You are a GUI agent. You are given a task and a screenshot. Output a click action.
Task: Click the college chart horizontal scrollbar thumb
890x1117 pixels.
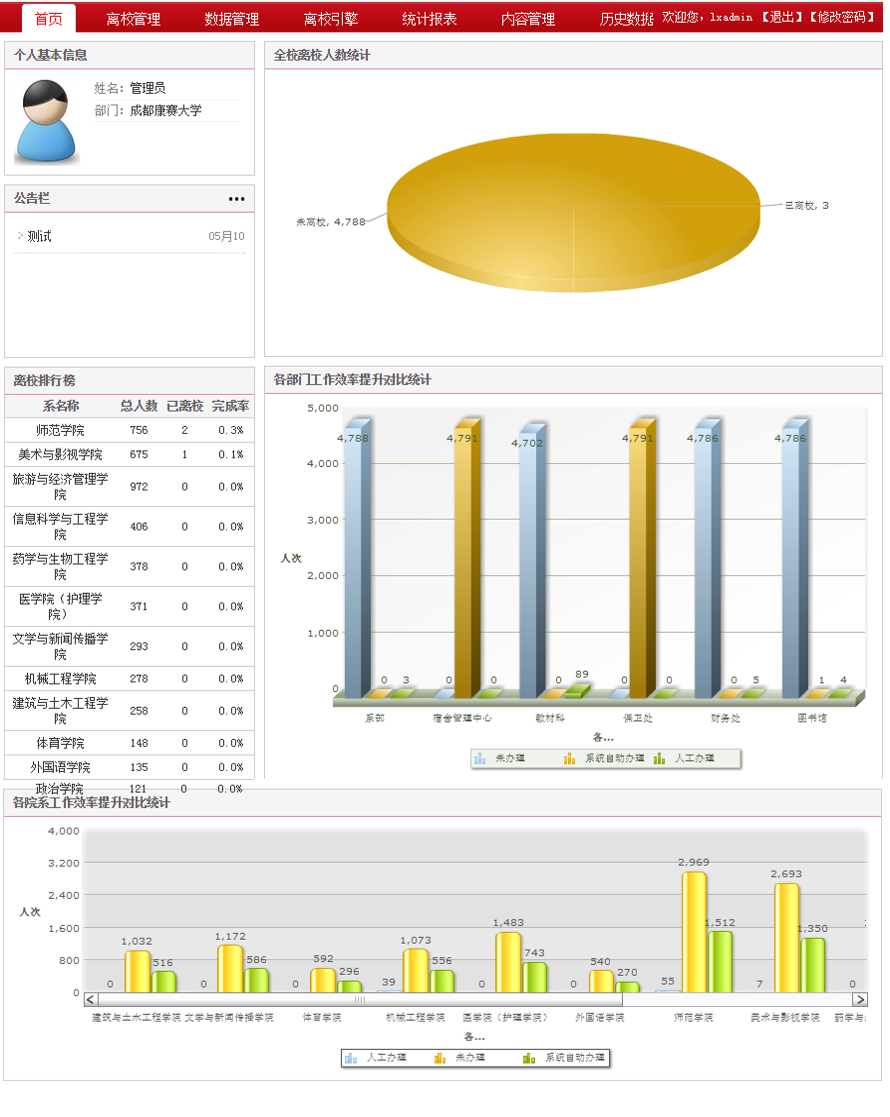[360, 999]
